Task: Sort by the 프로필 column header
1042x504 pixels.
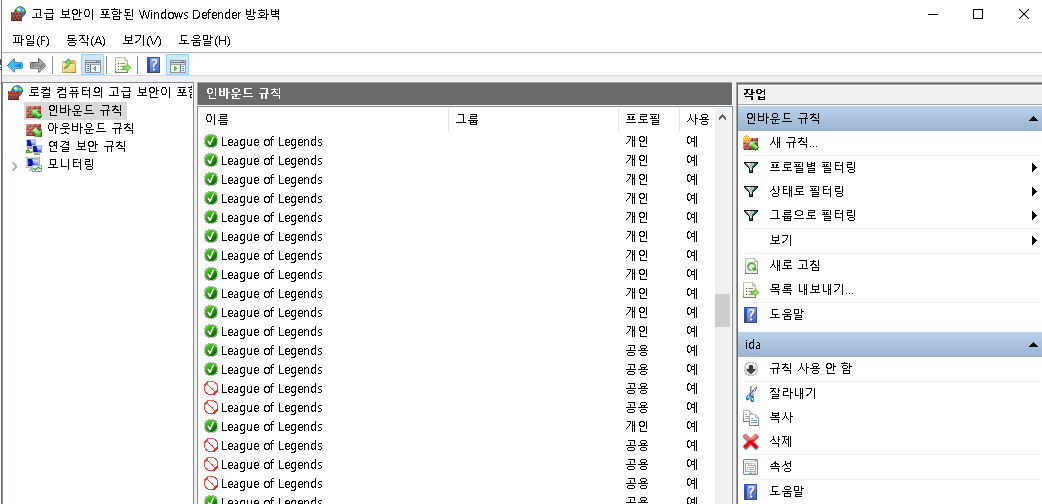Action: click(649, 120)
